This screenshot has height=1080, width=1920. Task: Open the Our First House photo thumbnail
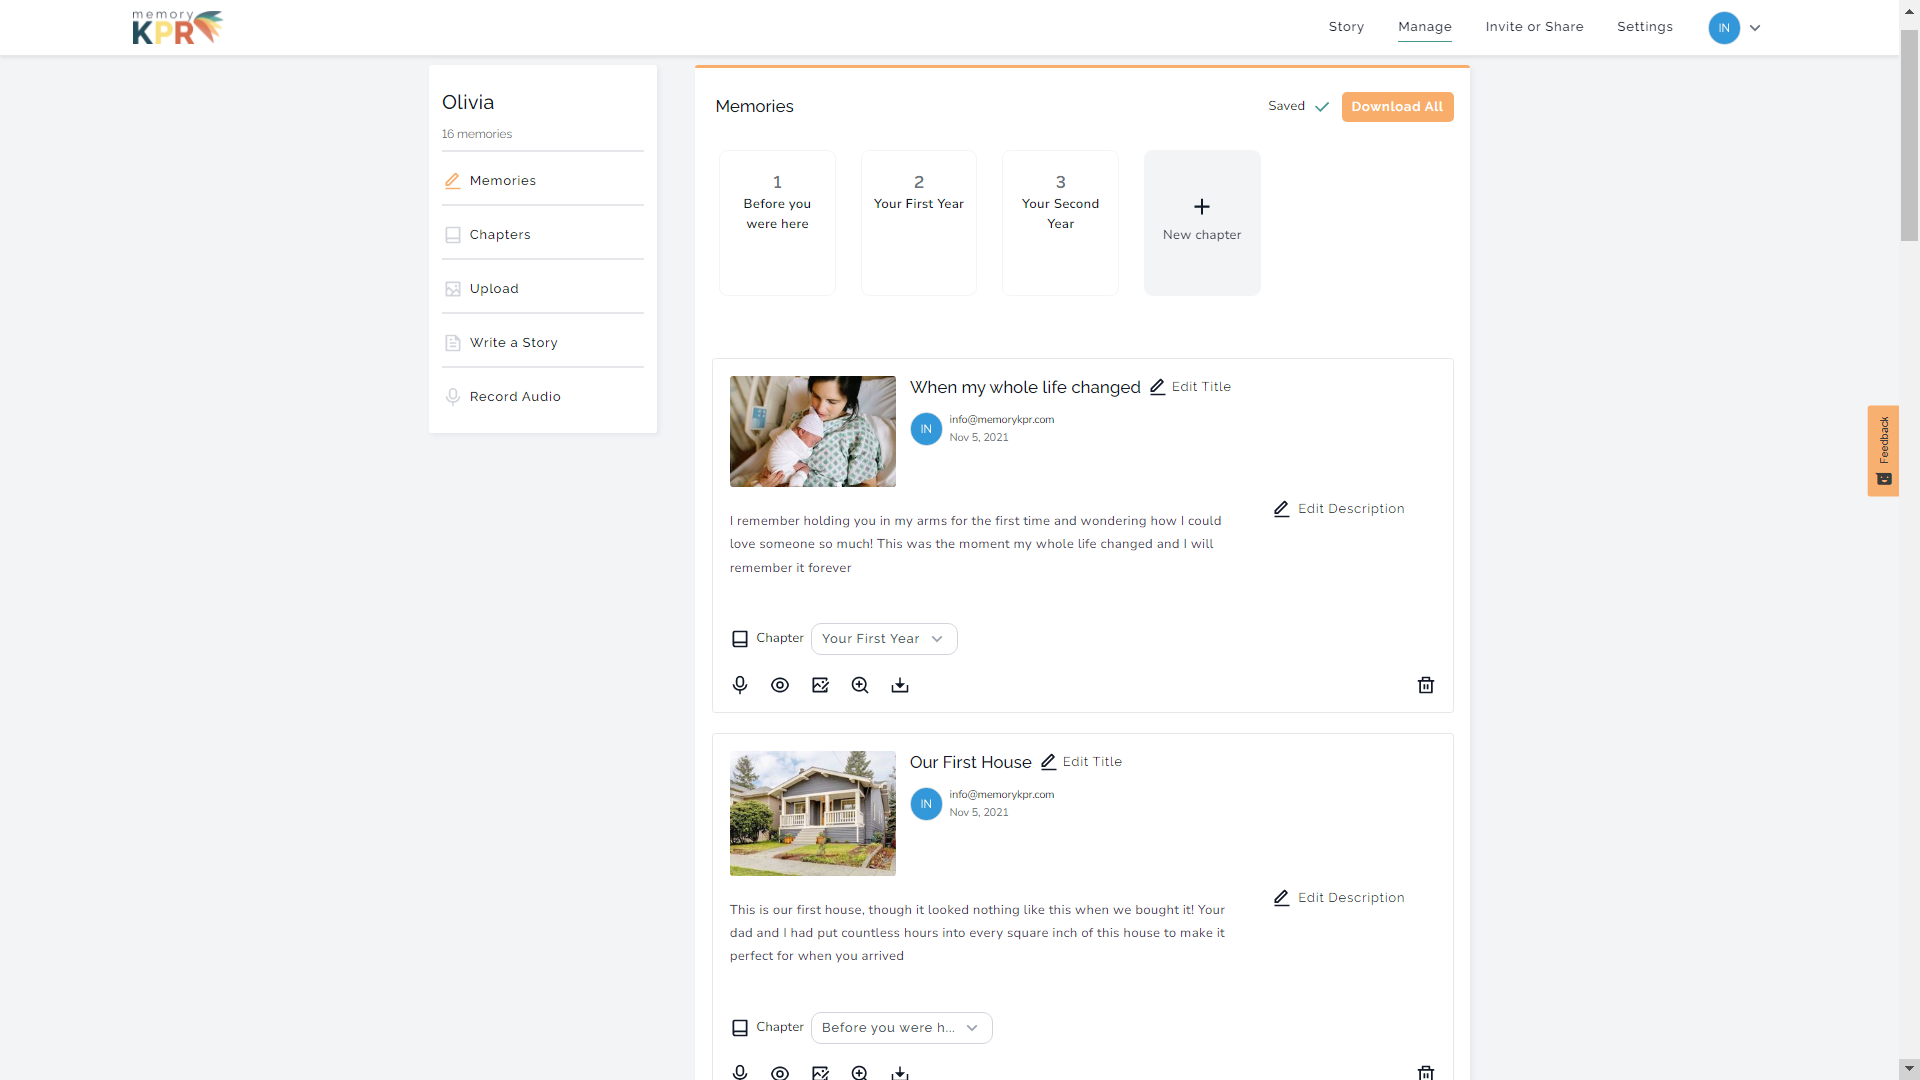tap(813, 813)
